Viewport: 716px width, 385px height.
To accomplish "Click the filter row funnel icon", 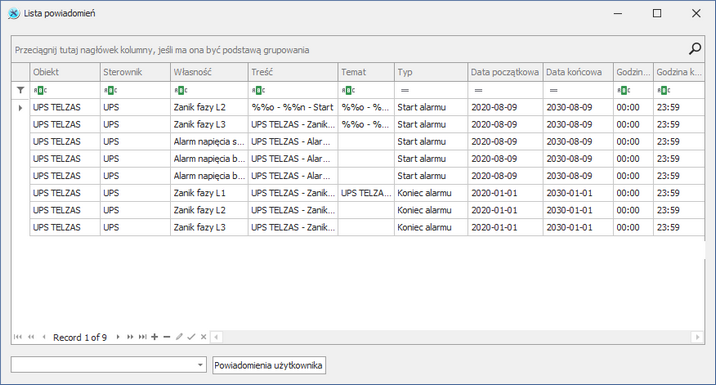I will 21,90.
